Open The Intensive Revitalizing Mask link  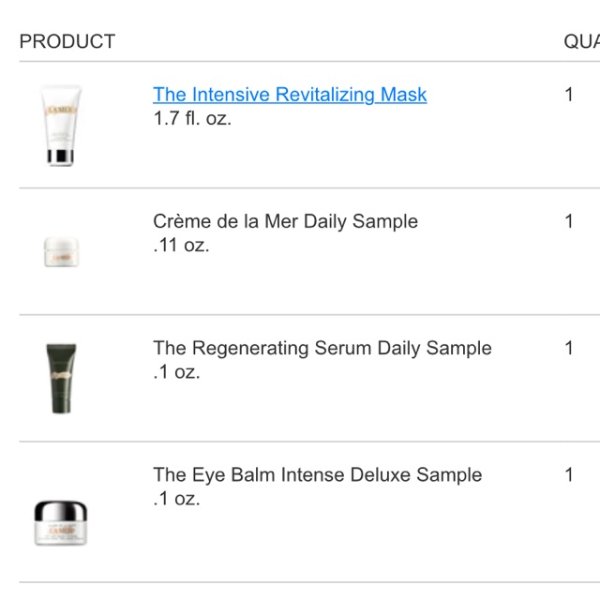point(290,95)
